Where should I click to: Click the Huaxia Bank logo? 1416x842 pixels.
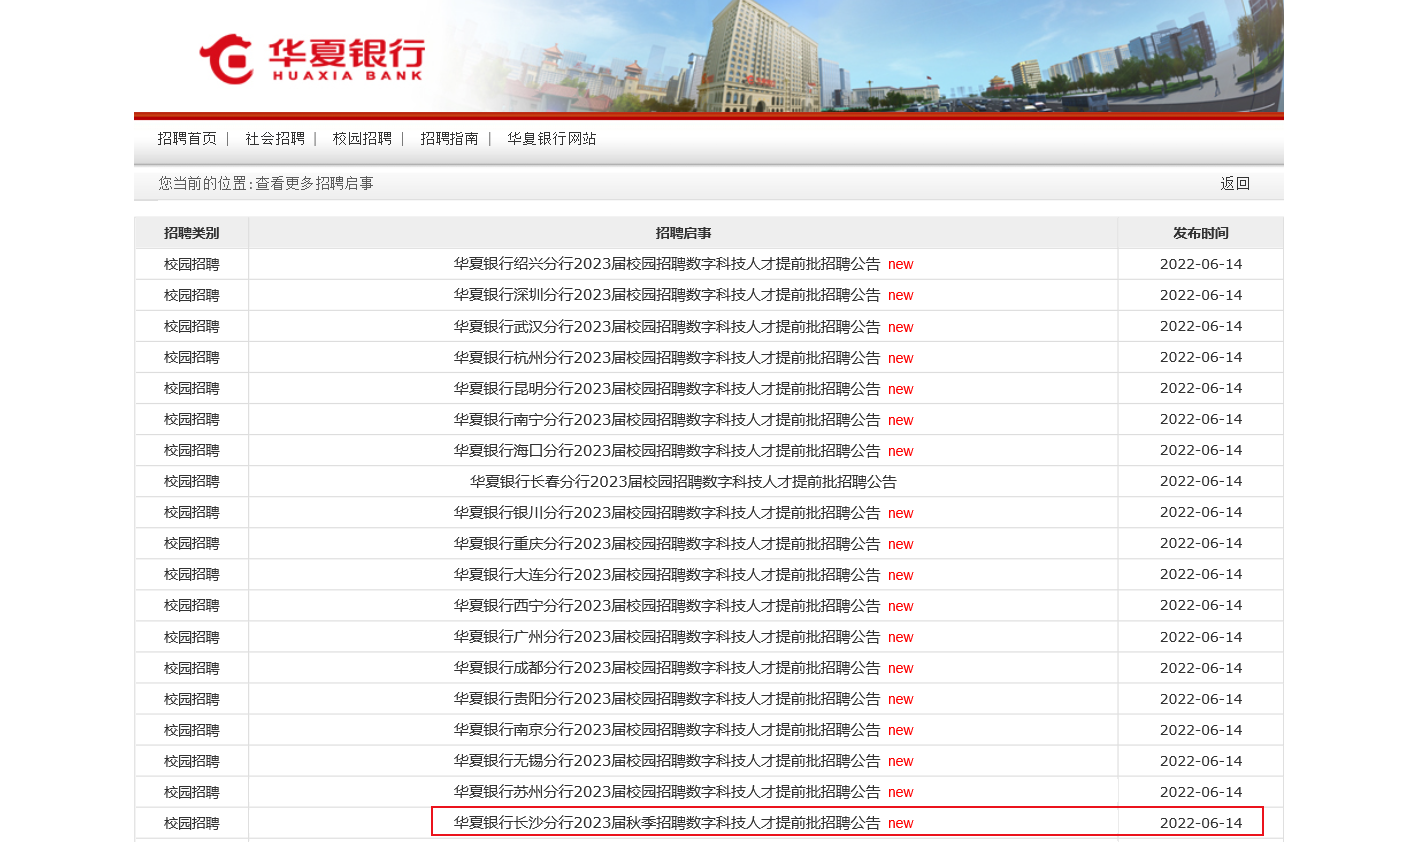[312, 59]
